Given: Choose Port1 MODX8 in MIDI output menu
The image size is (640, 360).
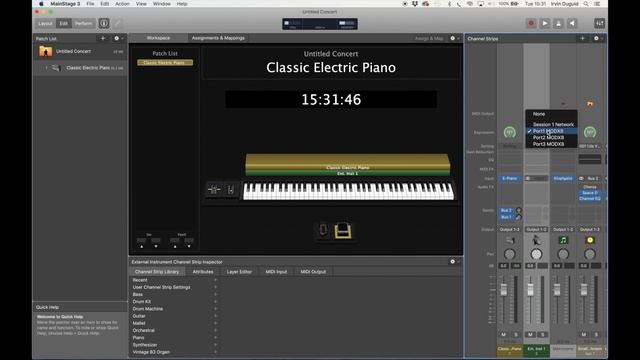Looking at the screenshot, I should [551, 131].
